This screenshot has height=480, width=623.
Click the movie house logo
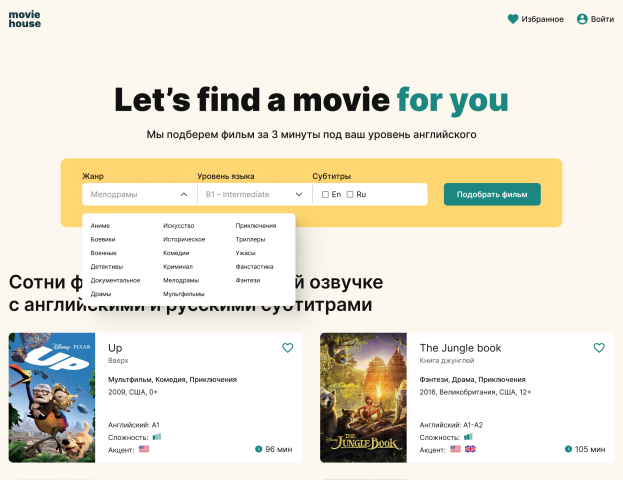(25, 19)
